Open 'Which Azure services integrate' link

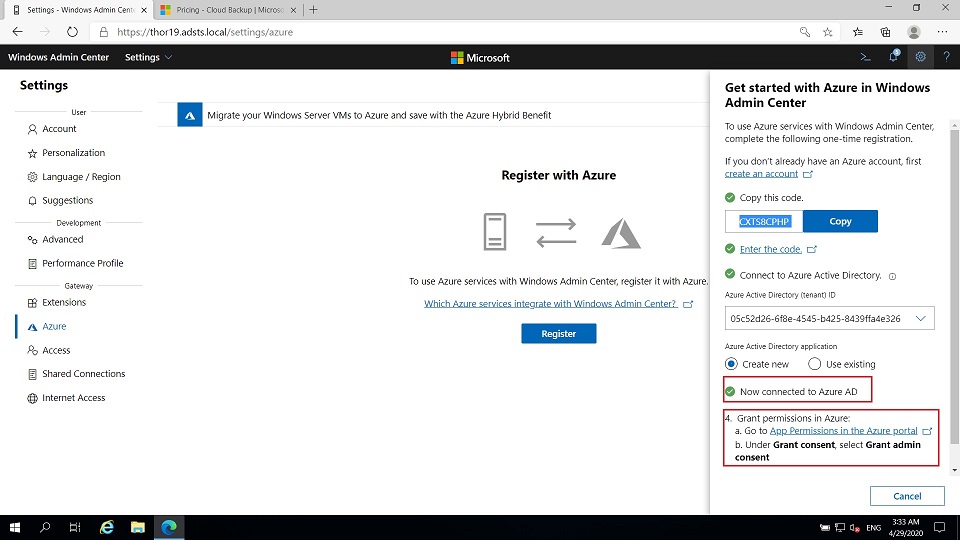(550, 304)
